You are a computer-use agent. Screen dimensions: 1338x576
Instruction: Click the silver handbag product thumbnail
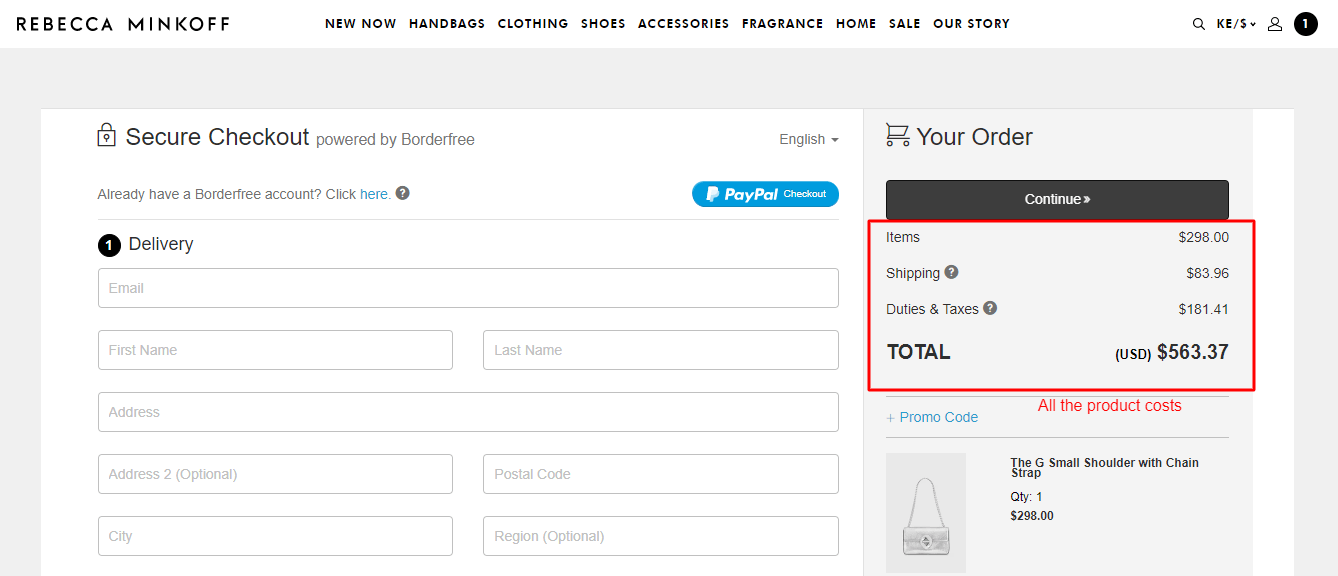(926, 513)
